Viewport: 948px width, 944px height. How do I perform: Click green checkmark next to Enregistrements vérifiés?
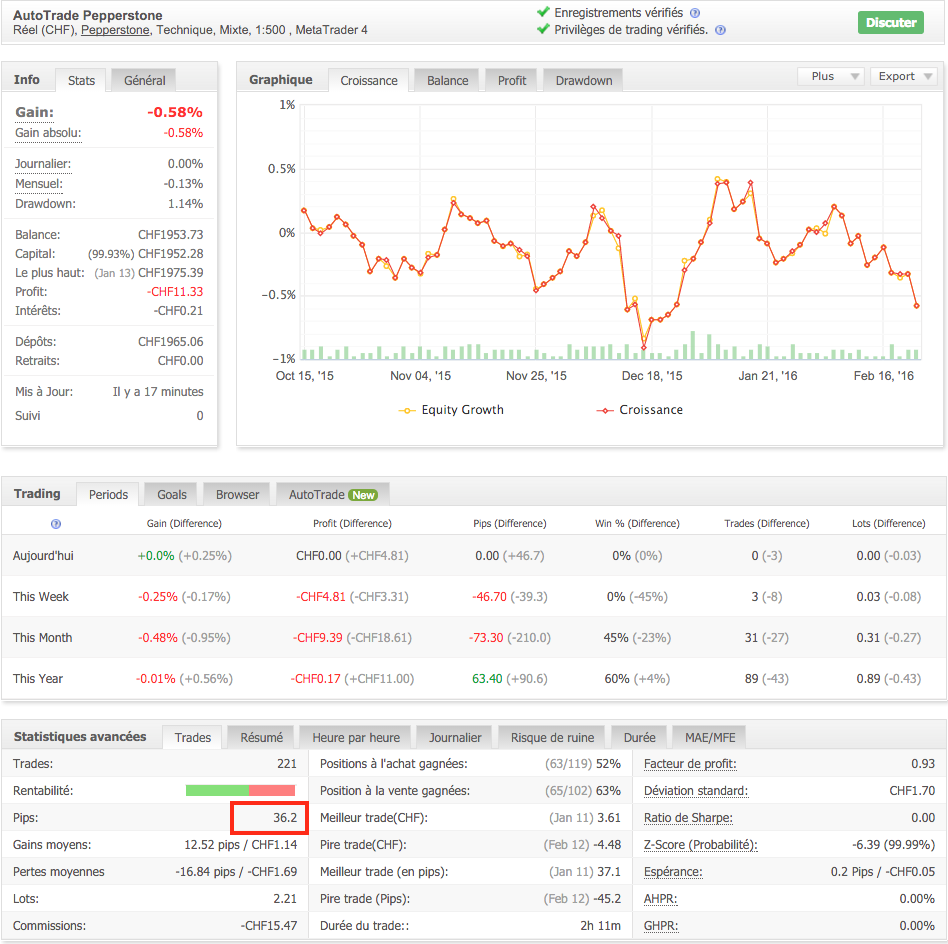click(x=543, y=13)
